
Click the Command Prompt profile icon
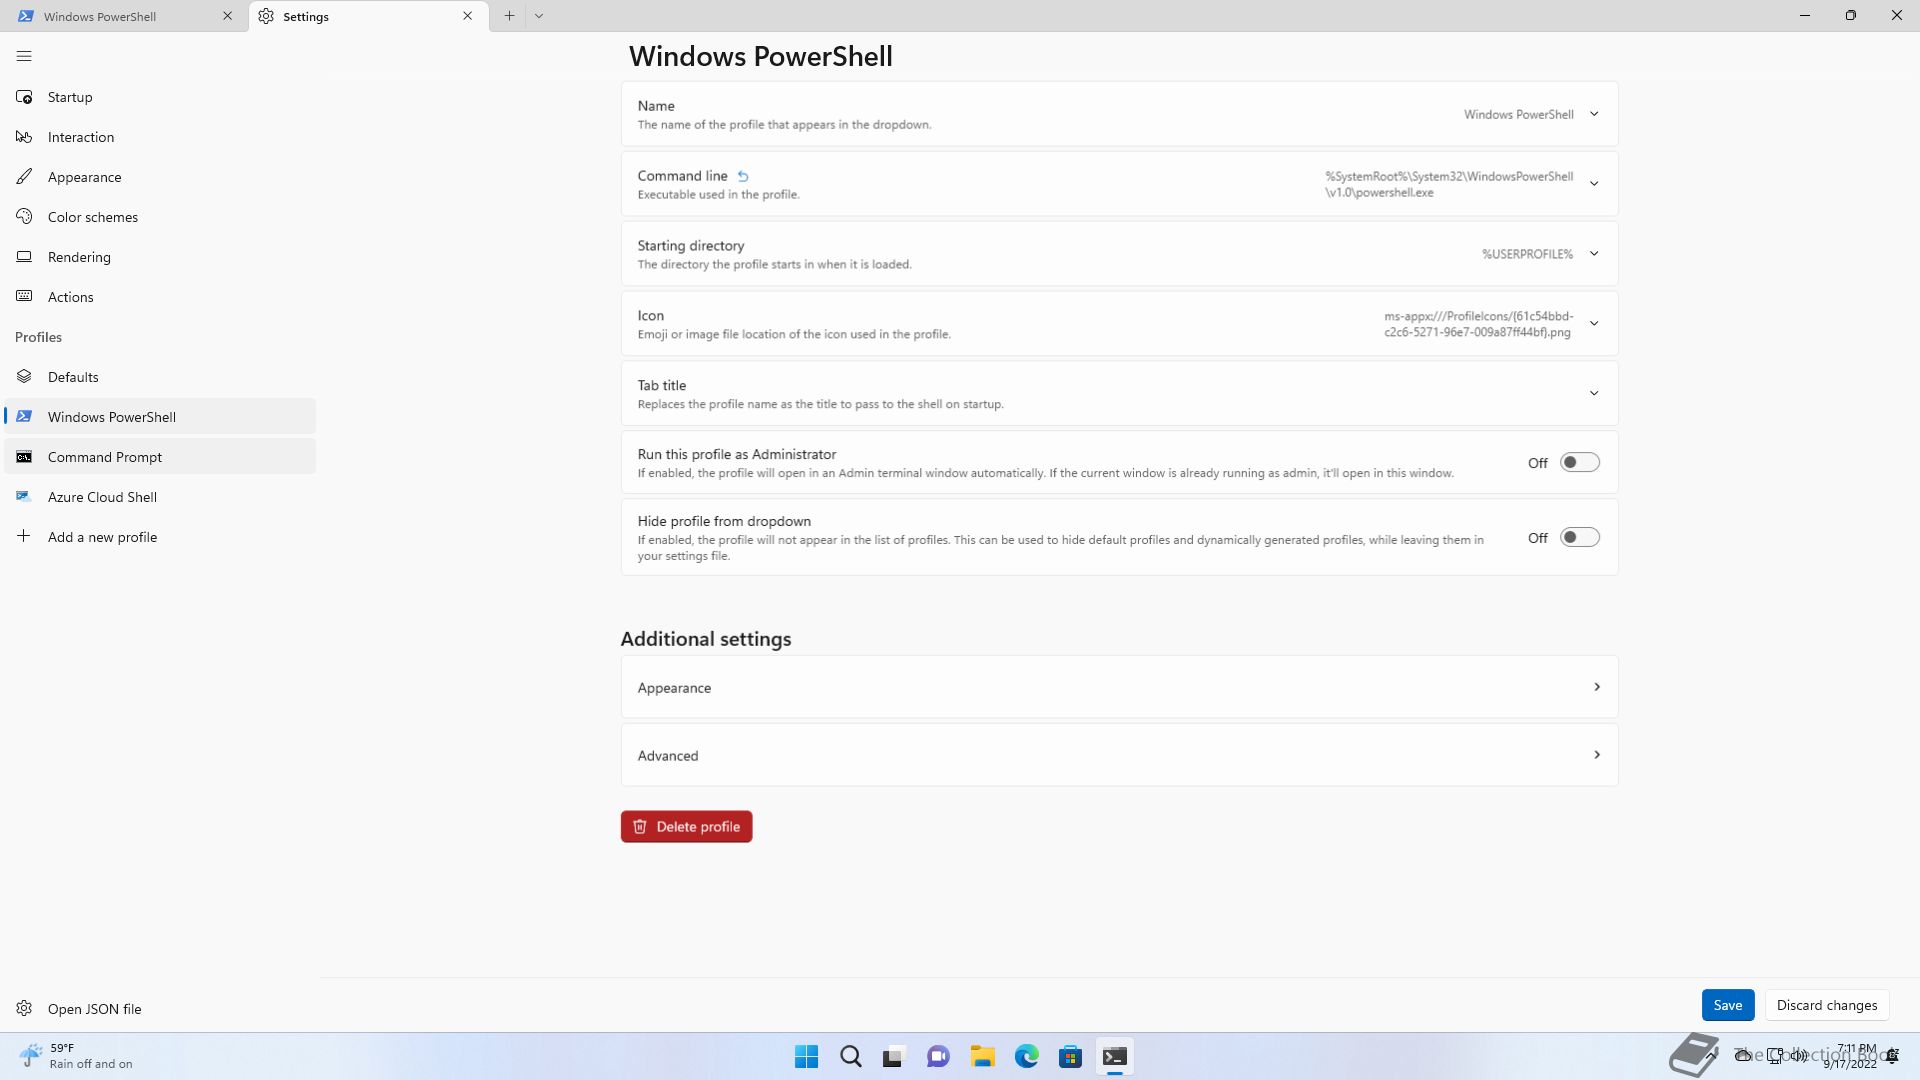(x=24, y=457)
